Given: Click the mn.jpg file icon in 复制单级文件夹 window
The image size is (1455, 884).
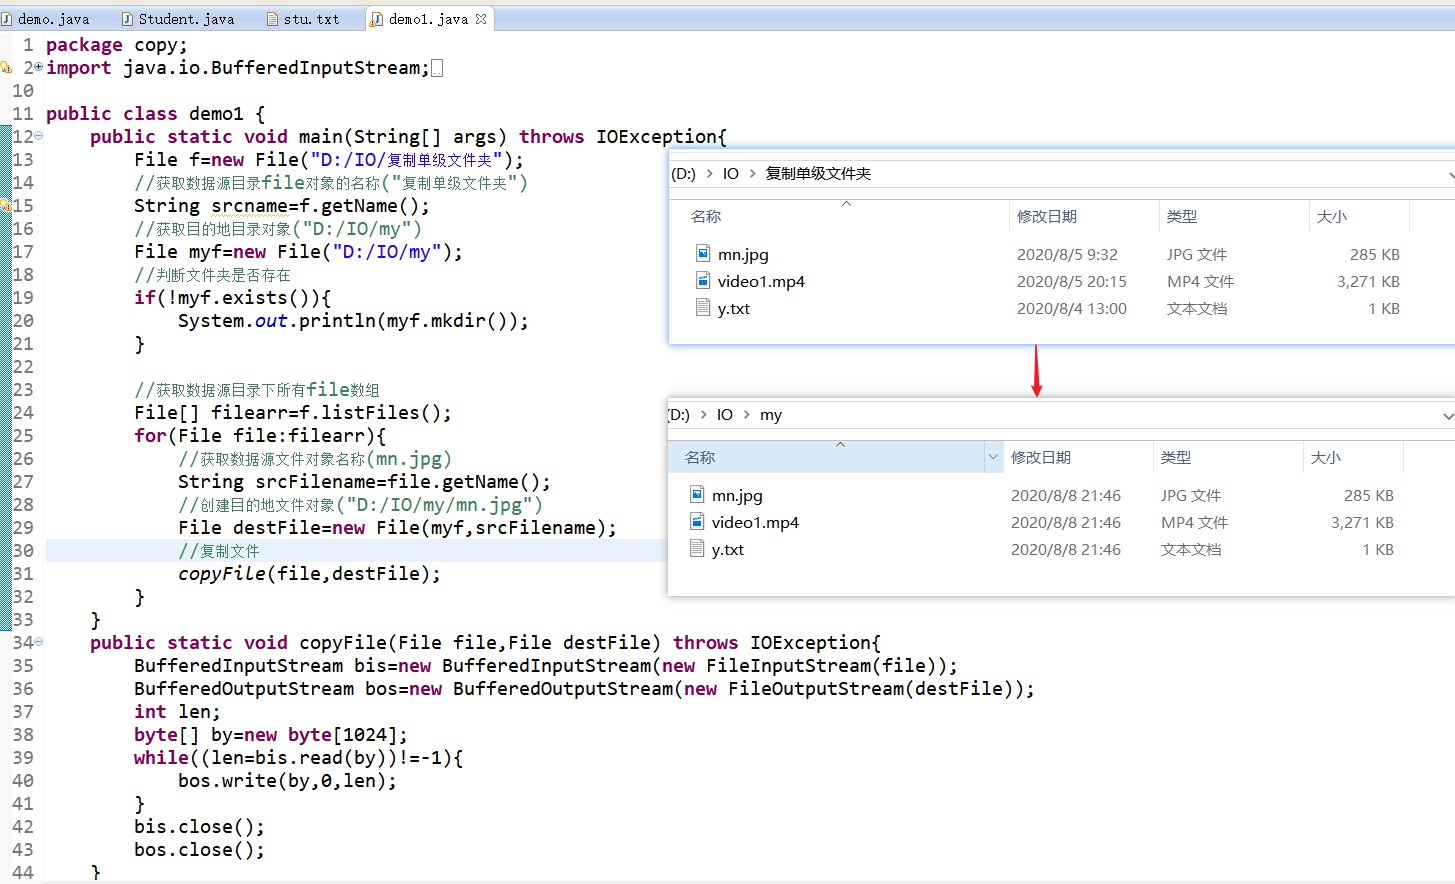Looking at the screenshot, I should (x=703, y=254).
